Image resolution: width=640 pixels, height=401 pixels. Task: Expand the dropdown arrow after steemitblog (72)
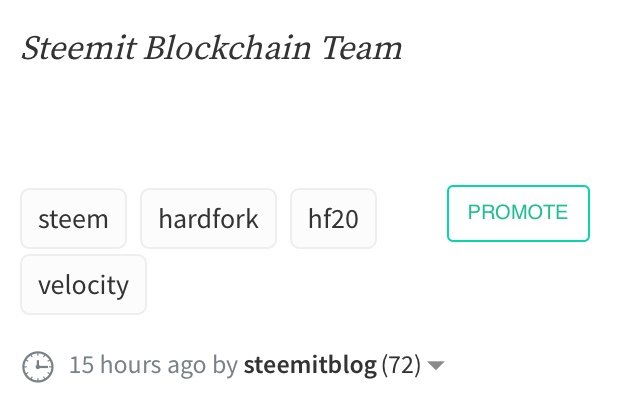click(435, 366)
